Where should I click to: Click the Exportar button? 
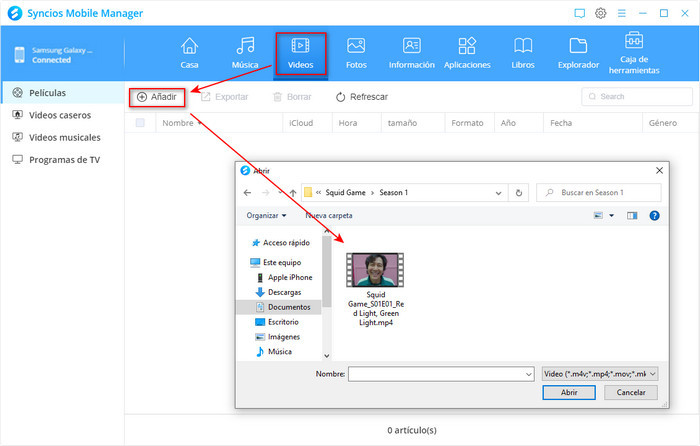point(225,97)
